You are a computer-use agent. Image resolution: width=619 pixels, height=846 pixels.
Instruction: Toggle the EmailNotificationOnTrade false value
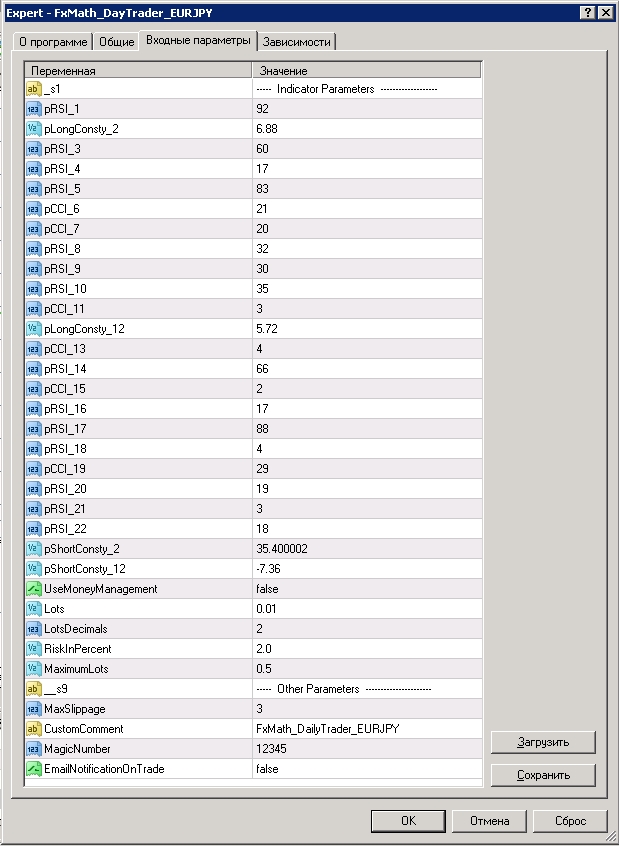367,769
